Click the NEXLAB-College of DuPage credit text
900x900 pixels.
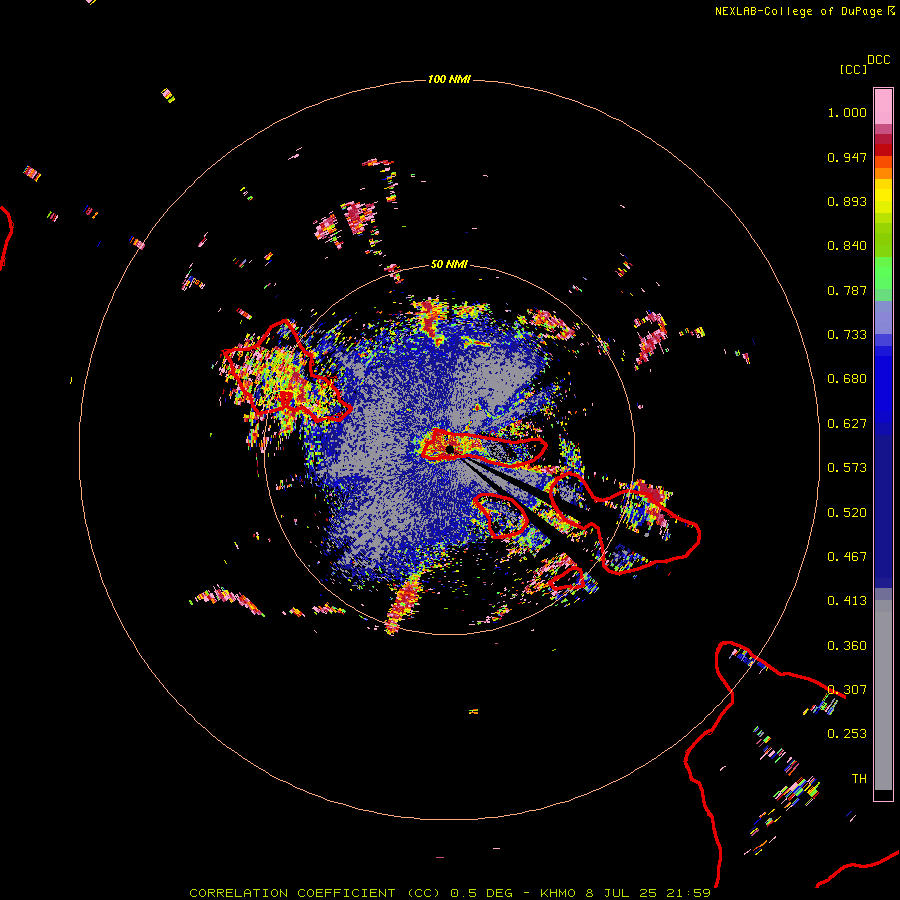pos(798,11)
